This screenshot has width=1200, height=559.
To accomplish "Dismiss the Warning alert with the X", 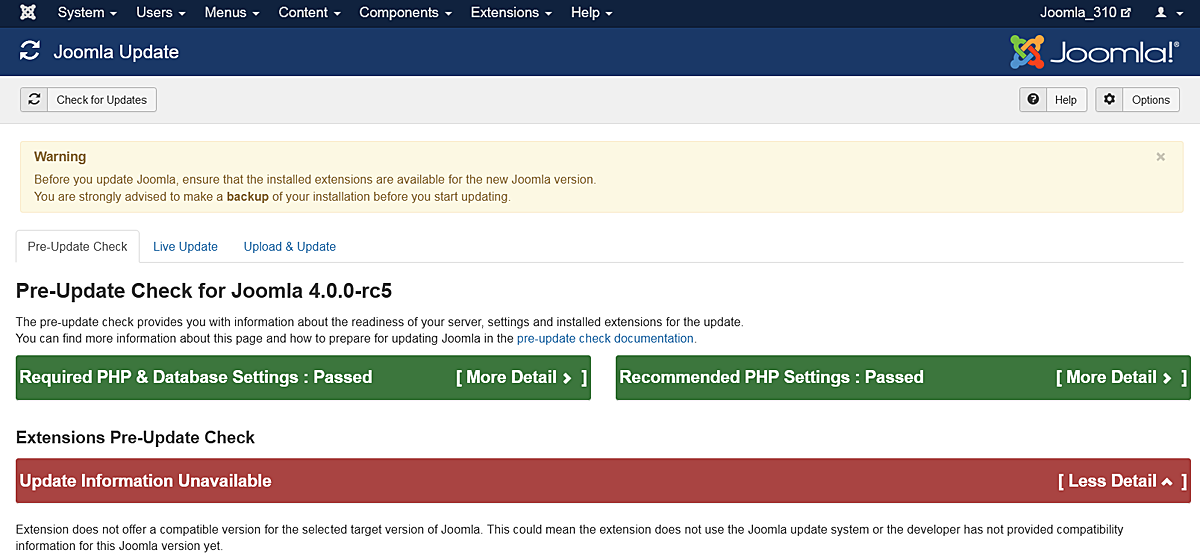I will pyautogui.click(x=1160, y=157).
